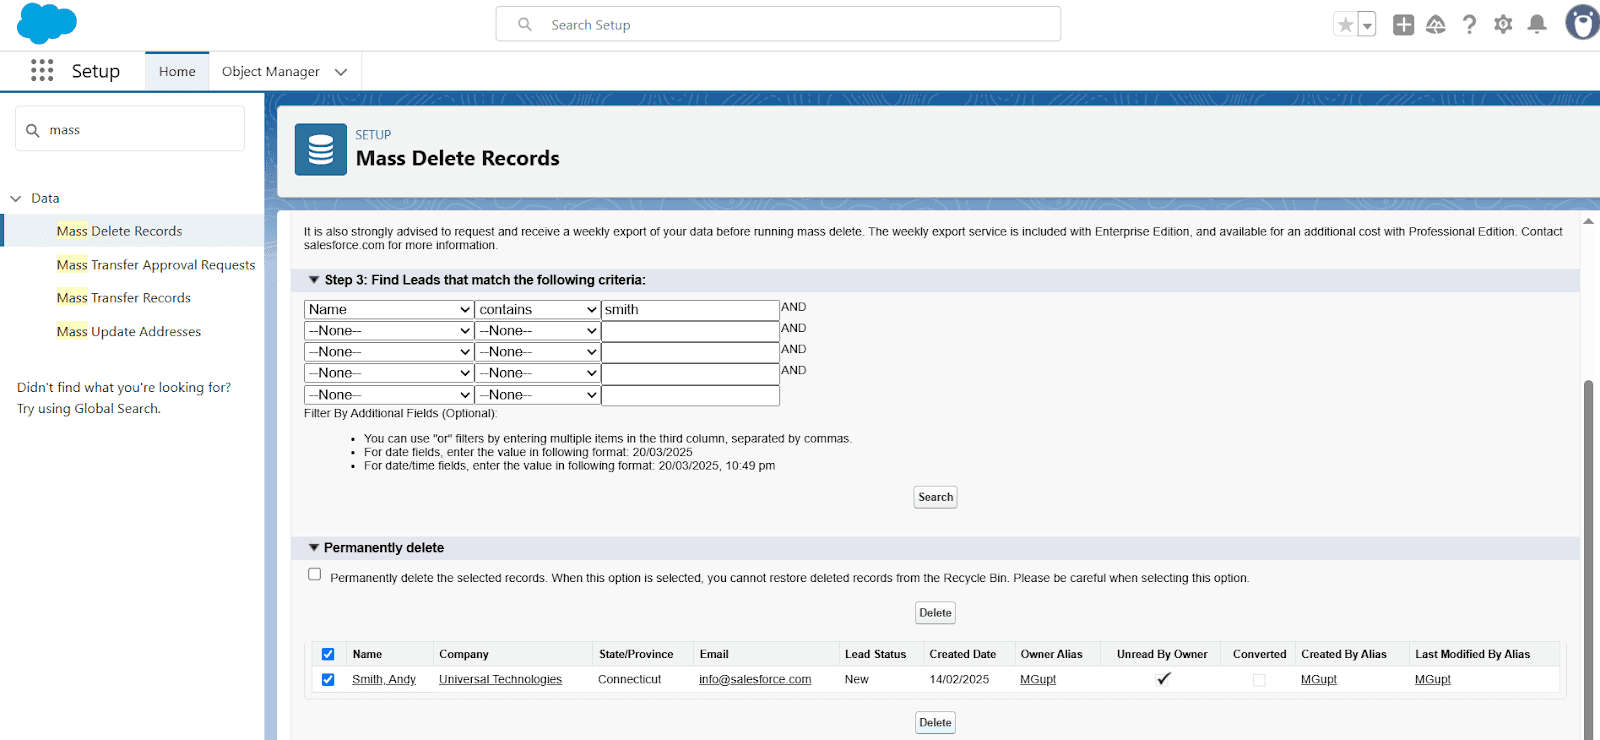
Task: Open the App Launcher dots grid
Action: 42,70
